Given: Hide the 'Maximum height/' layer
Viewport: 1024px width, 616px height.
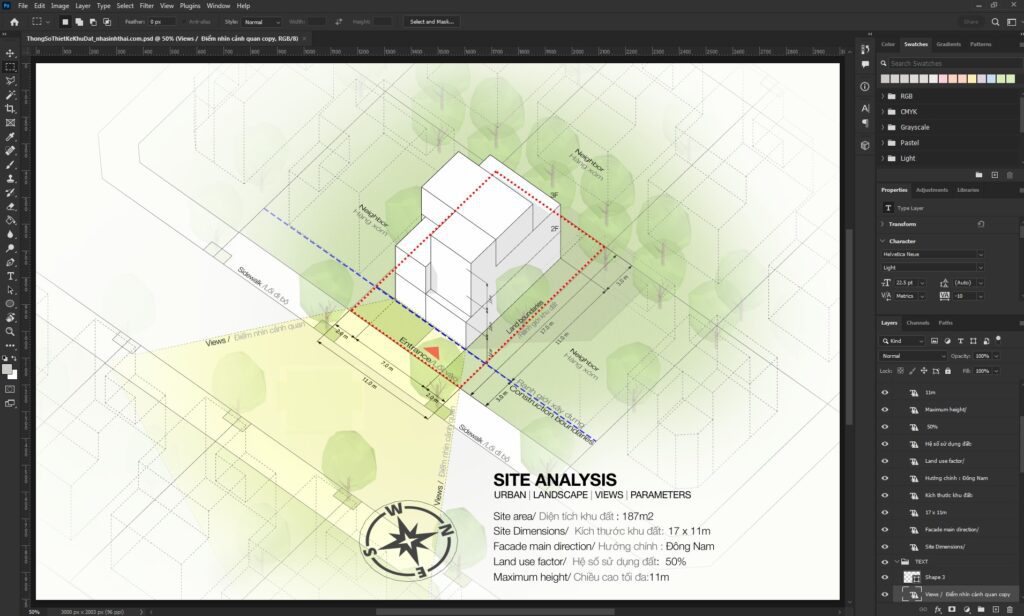Looking at the screenshot, I should point(885,409).
